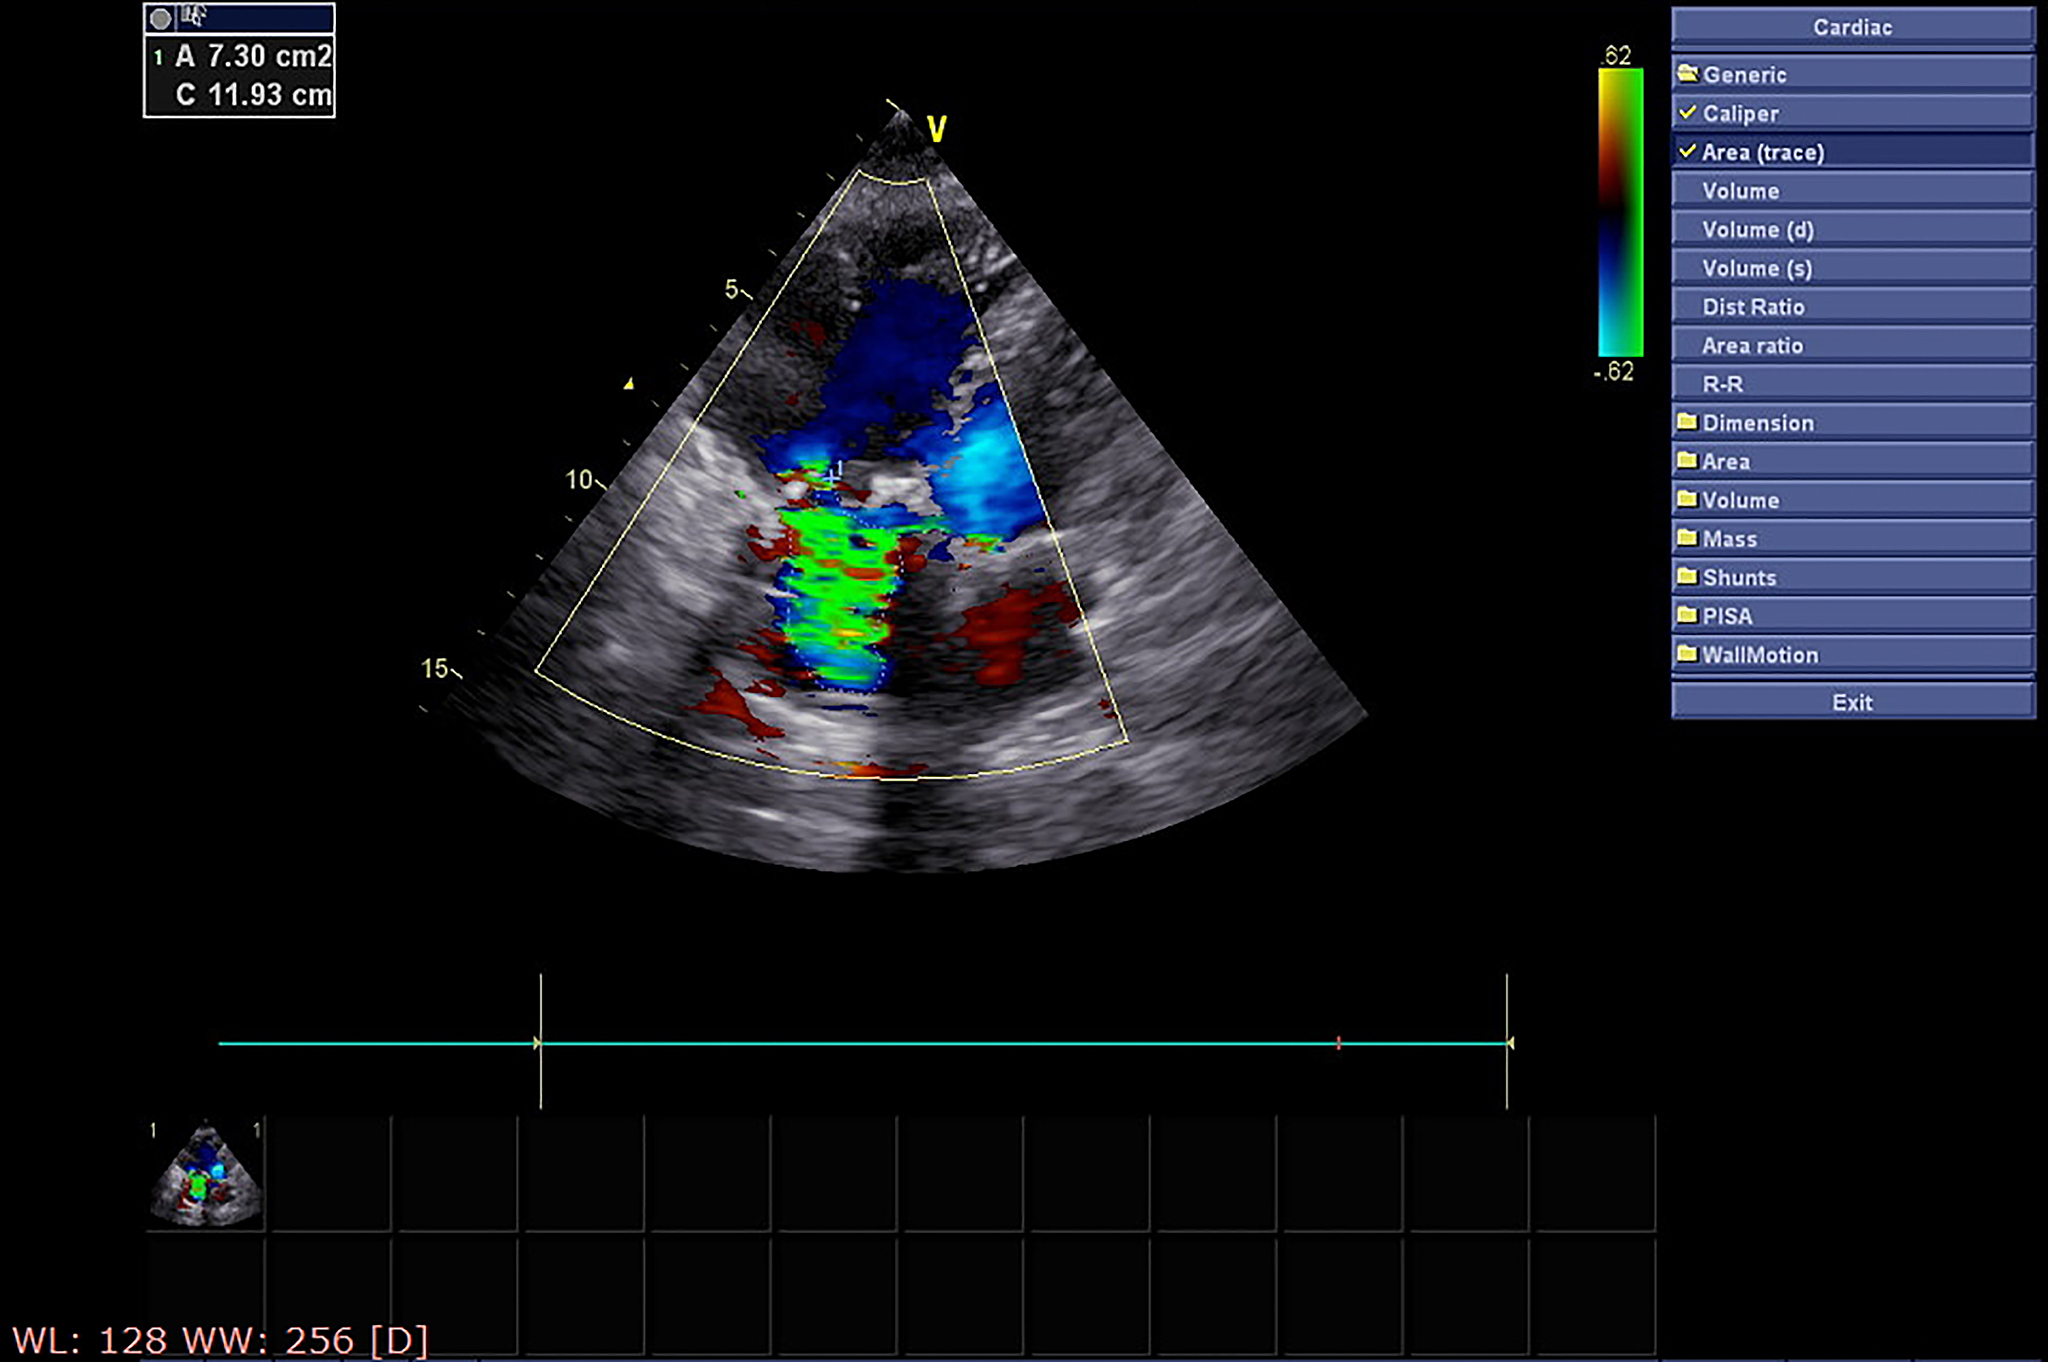Toggle the Area (trace) checkmark
The width and height of the screenshot is (2048, 1362).
point(1688,152)
